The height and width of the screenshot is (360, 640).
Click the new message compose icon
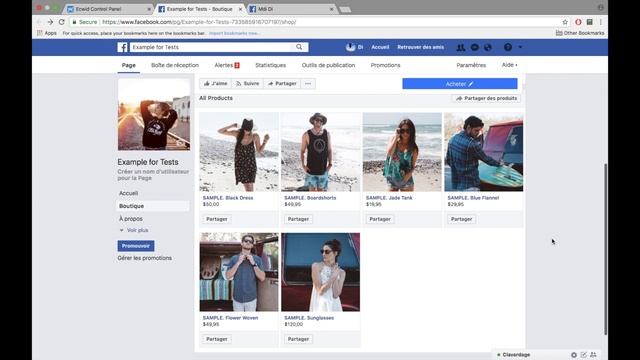[584, 355]
